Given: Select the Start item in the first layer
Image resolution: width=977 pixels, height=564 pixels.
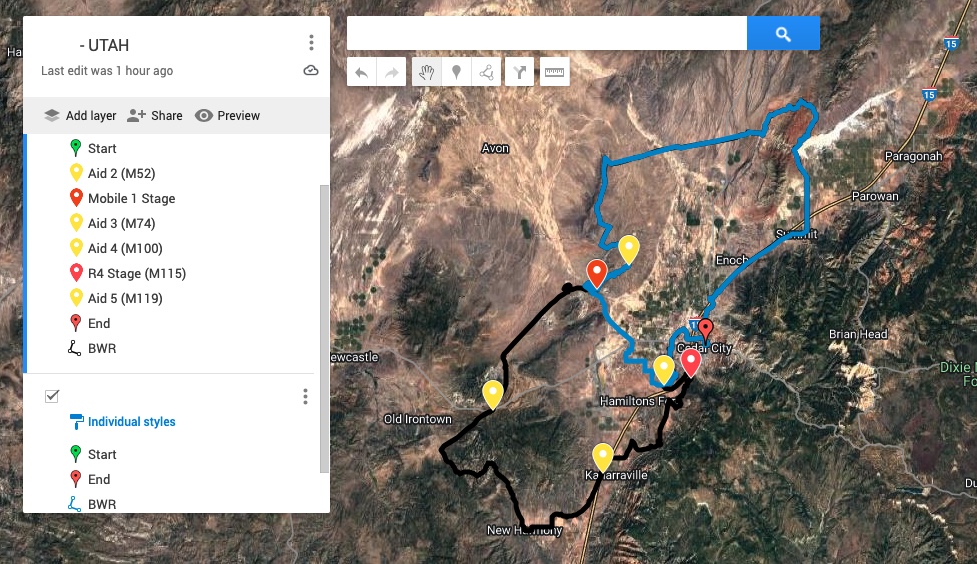Looking at the screenshot, I should [102, 148].
